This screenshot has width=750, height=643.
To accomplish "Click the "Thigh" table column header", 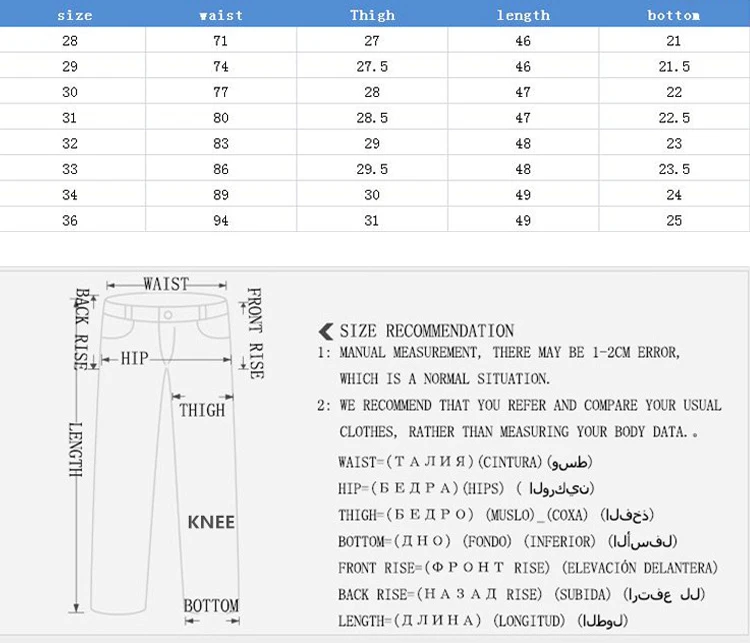I will [372, 15].
